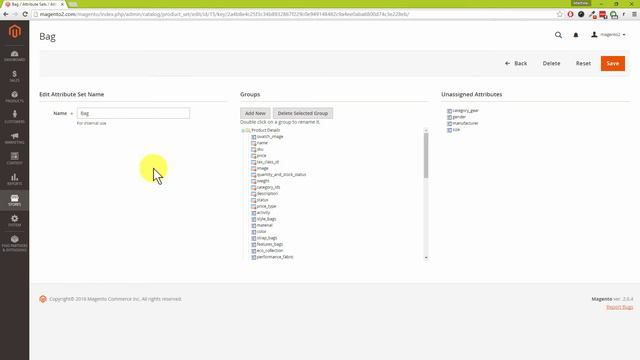Click the browser forward arrow
The width and height of the screenshot is (640, 360).
click(x=15, y=14)
